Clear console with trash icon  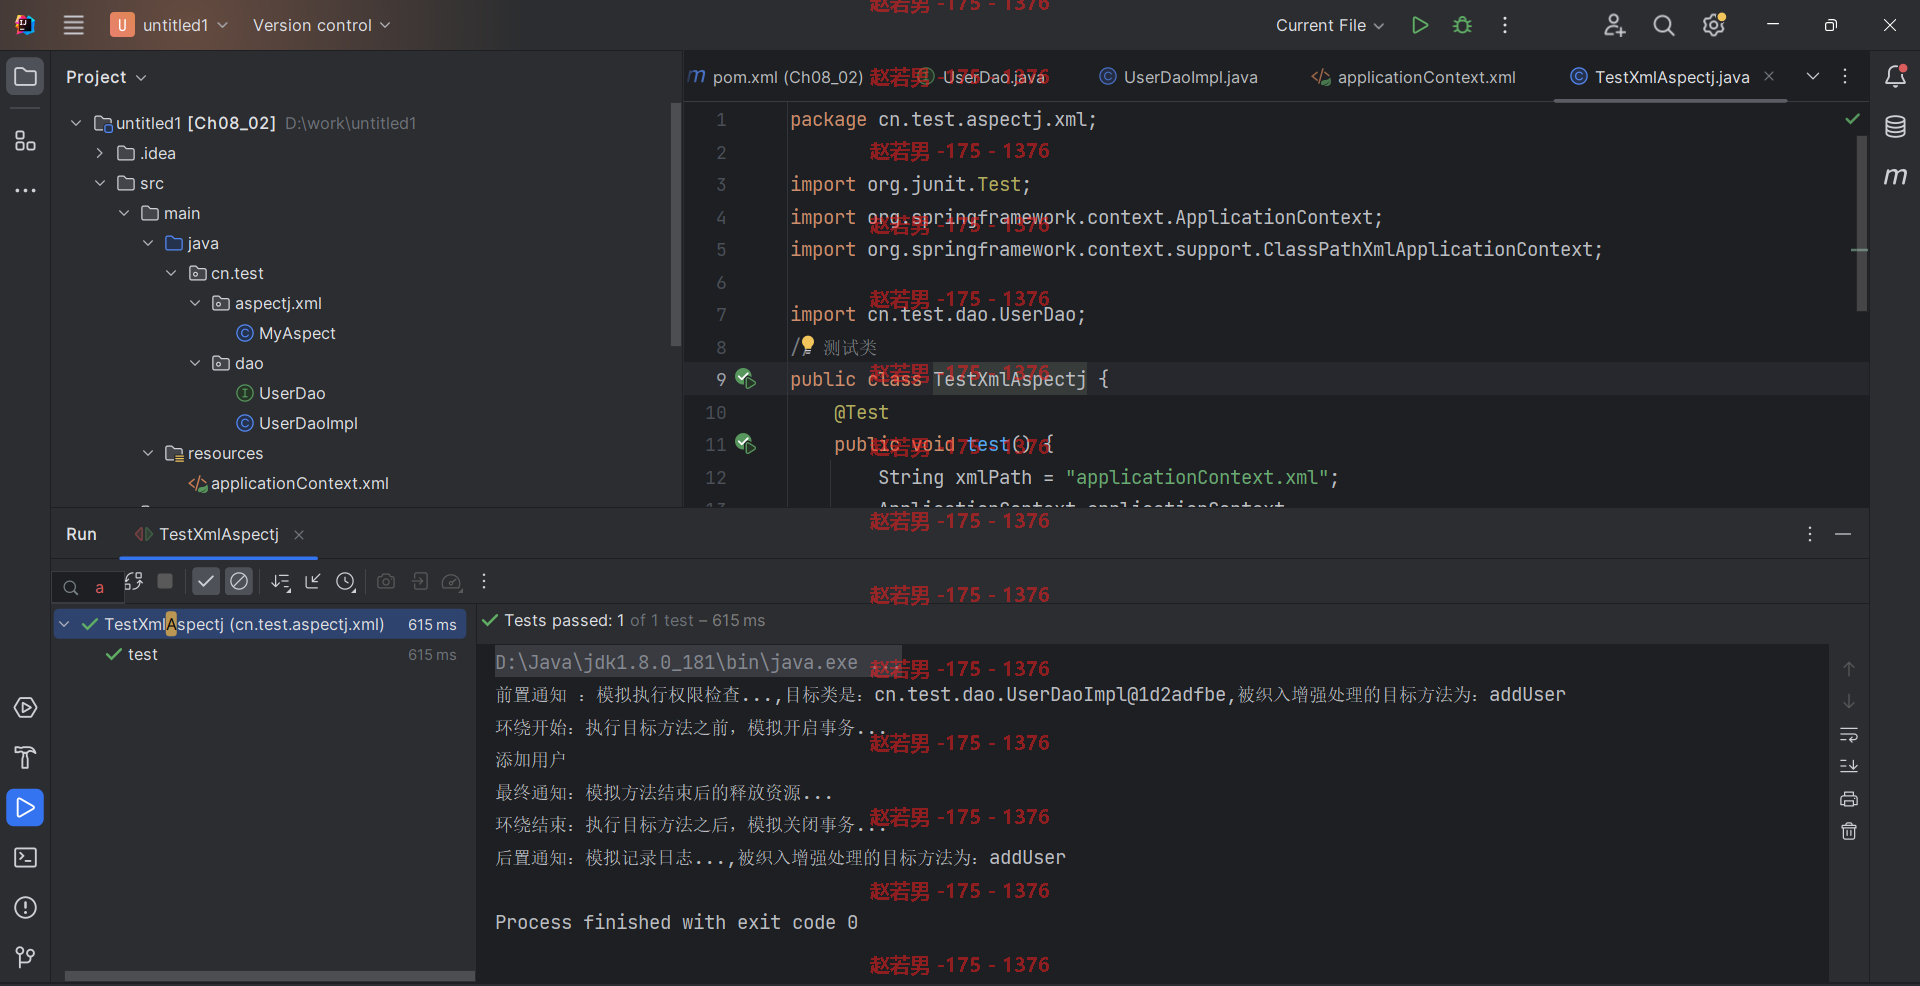coord(1849,831)
